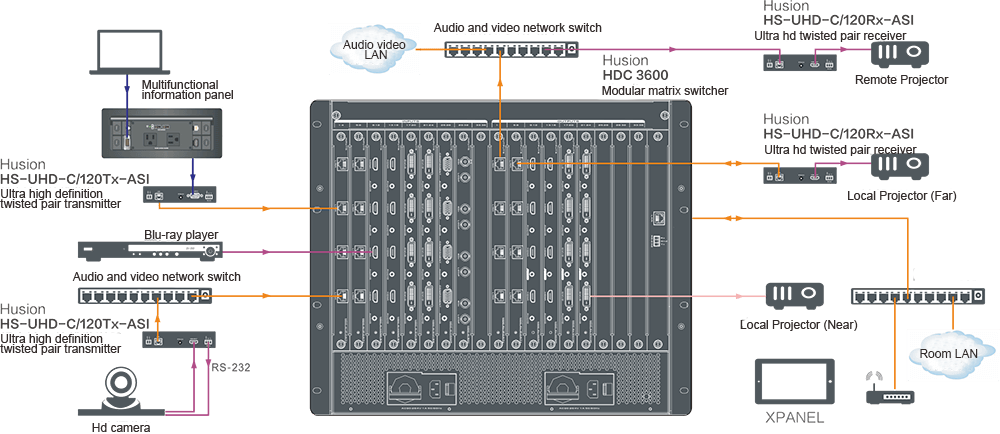This screenshot has height=434, width=1000.
Task: Select the "RS-232" cable label
Action: (230, 366)
